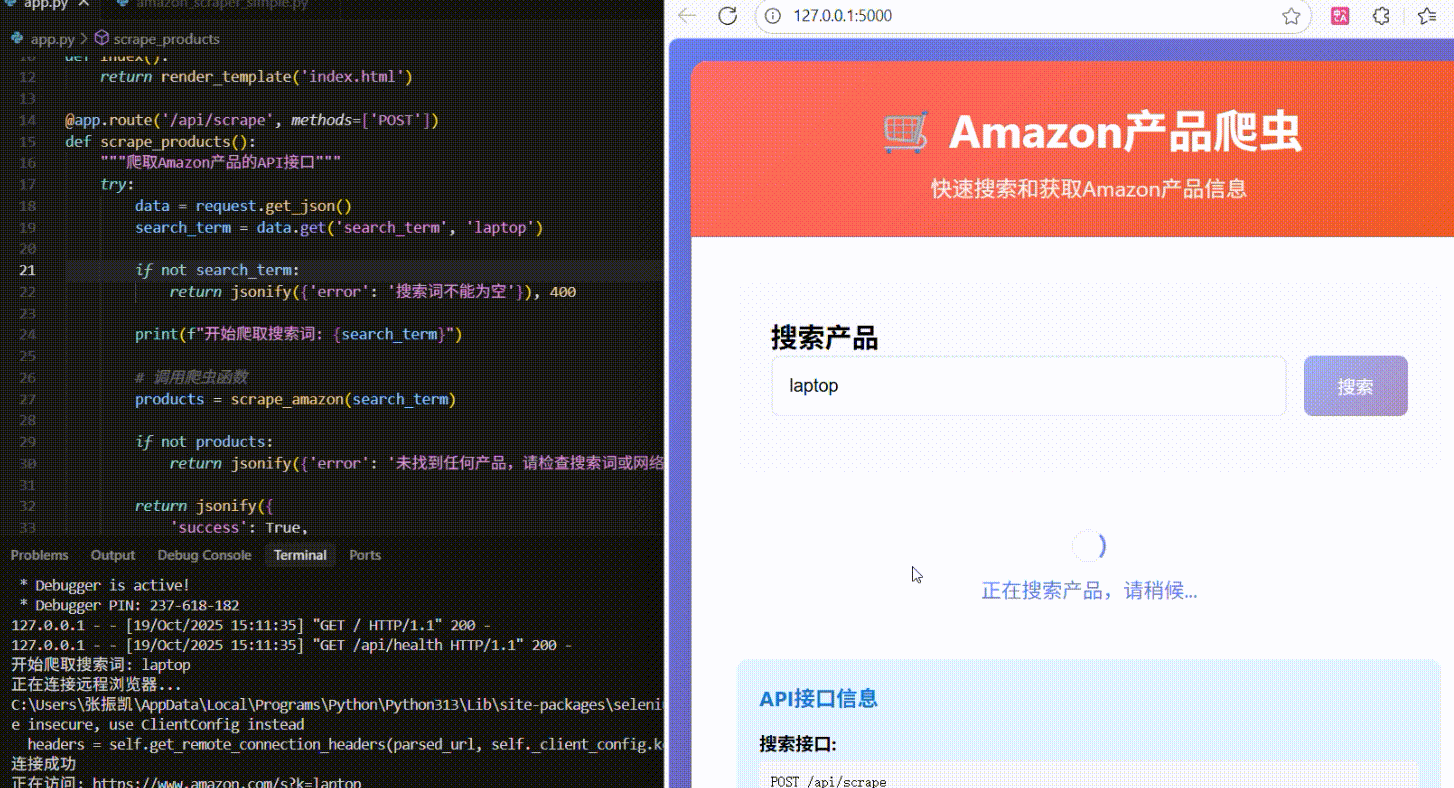View site information icon beside the URL
The height and width of the screenshot is (788, 1454).
(772, 16)
